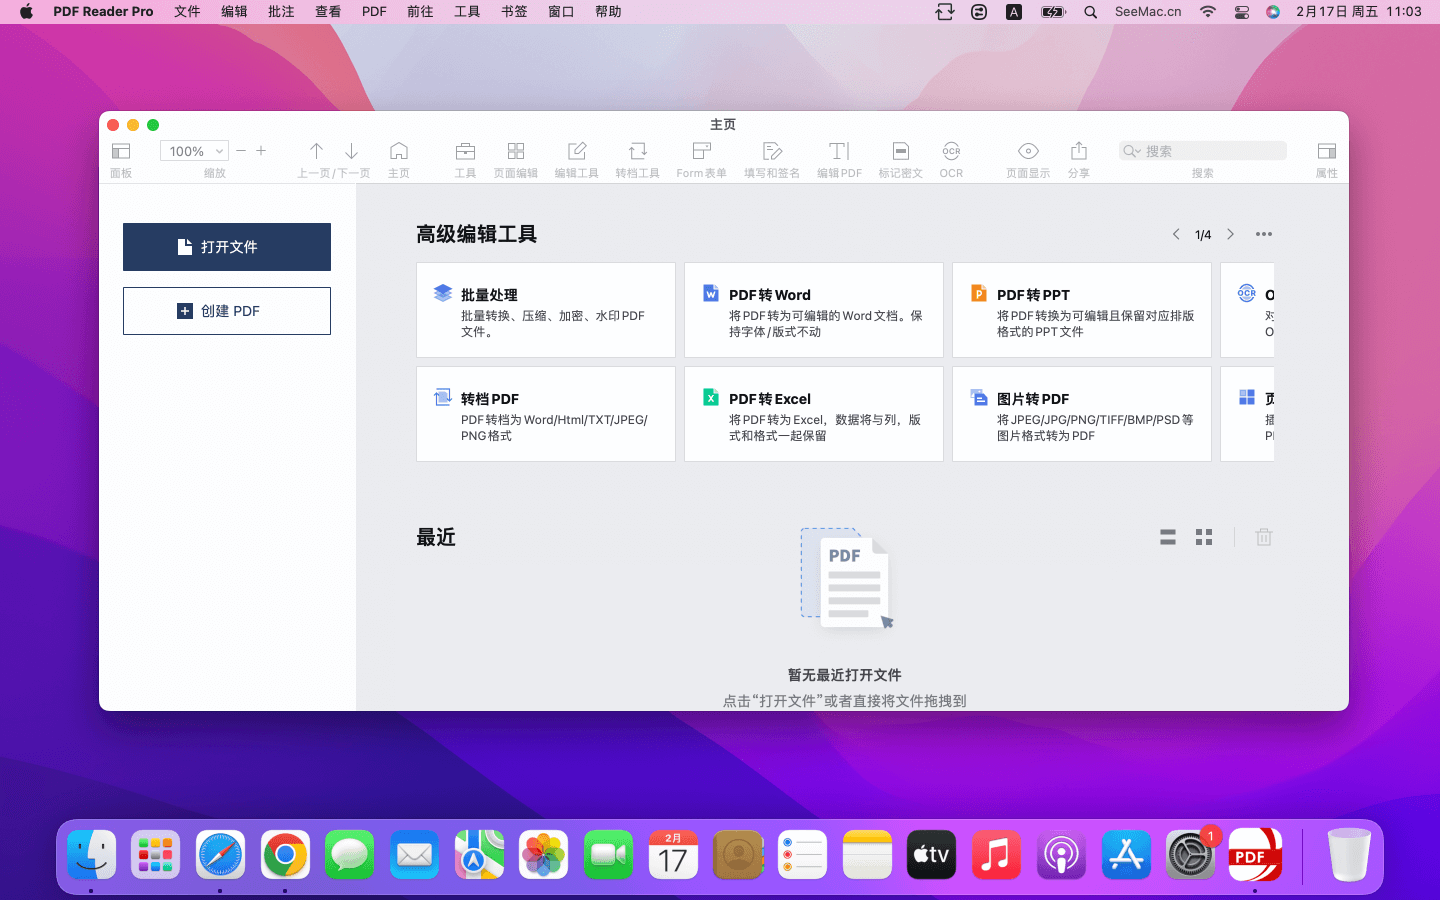Open the 书签 bookmarks menu
Screen dimensions: 1440x900
(x=514, y=12)
